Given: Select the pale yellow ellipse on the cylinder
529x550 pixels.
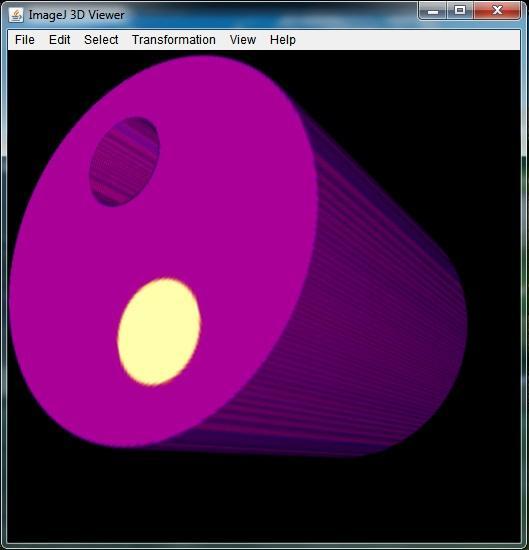Looking at the screenshot, I should (159, 332).
